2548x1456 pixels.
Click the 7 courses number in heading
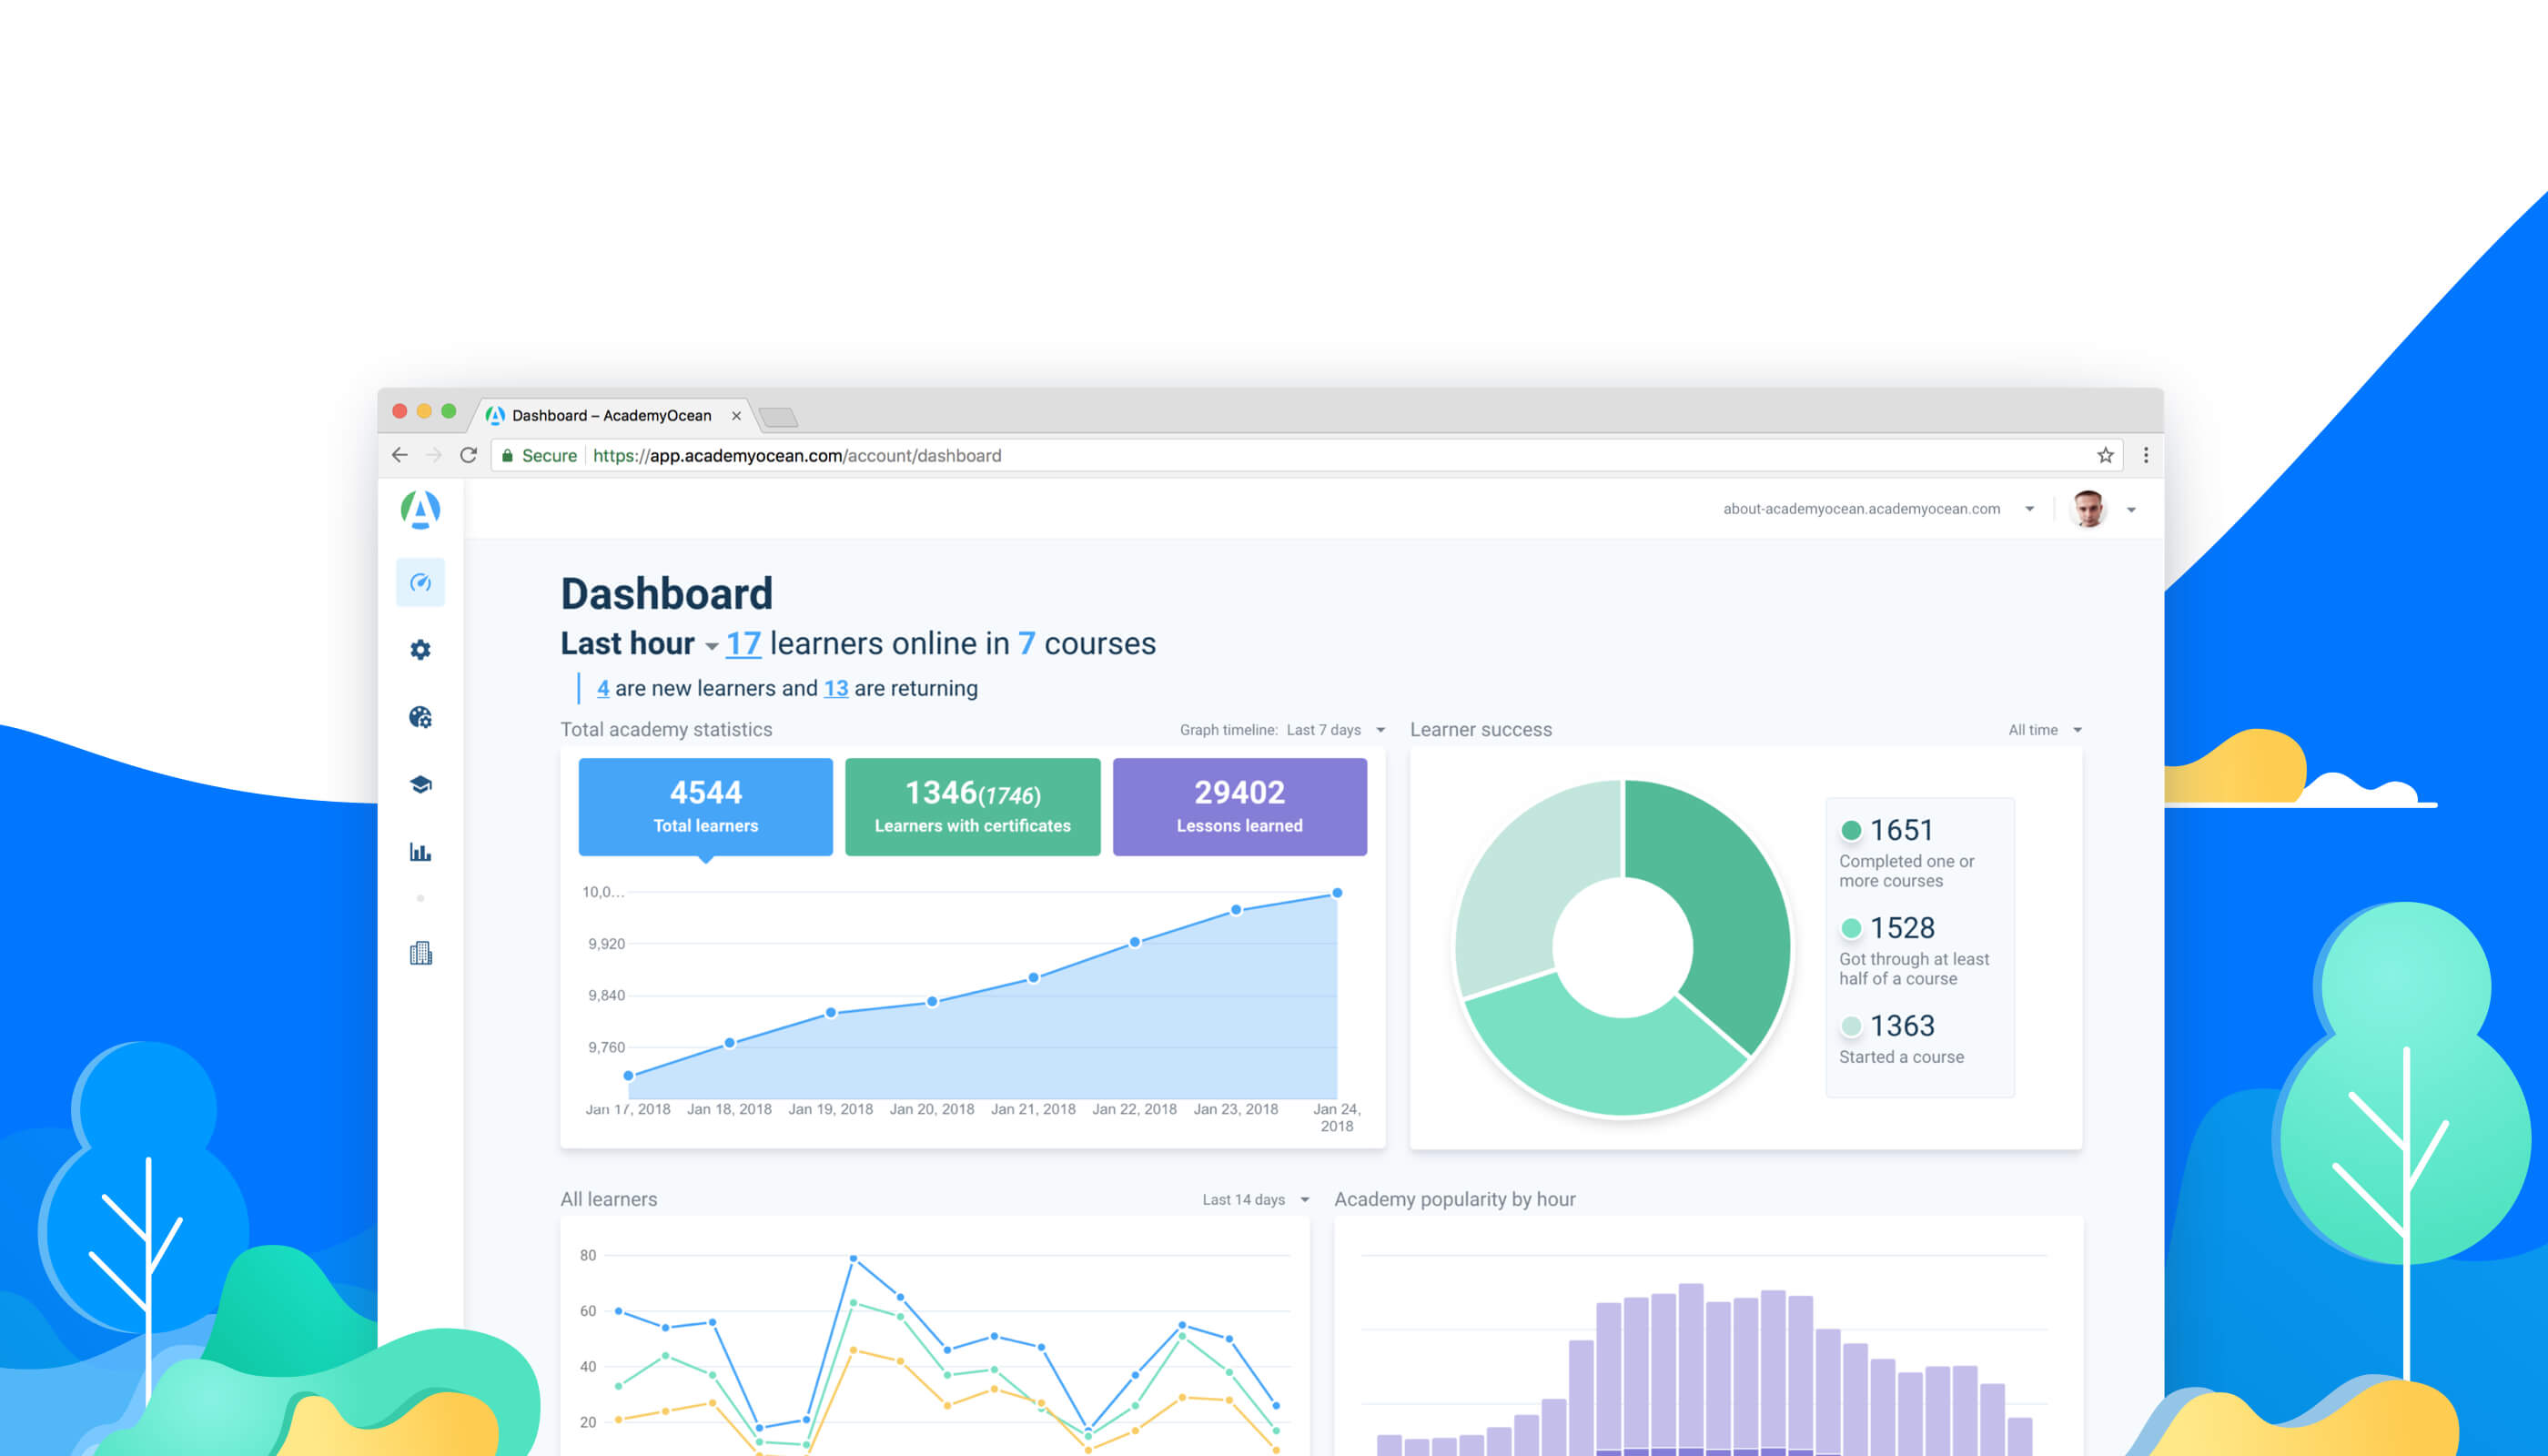pyautogui.click(x=1027, y=643)
